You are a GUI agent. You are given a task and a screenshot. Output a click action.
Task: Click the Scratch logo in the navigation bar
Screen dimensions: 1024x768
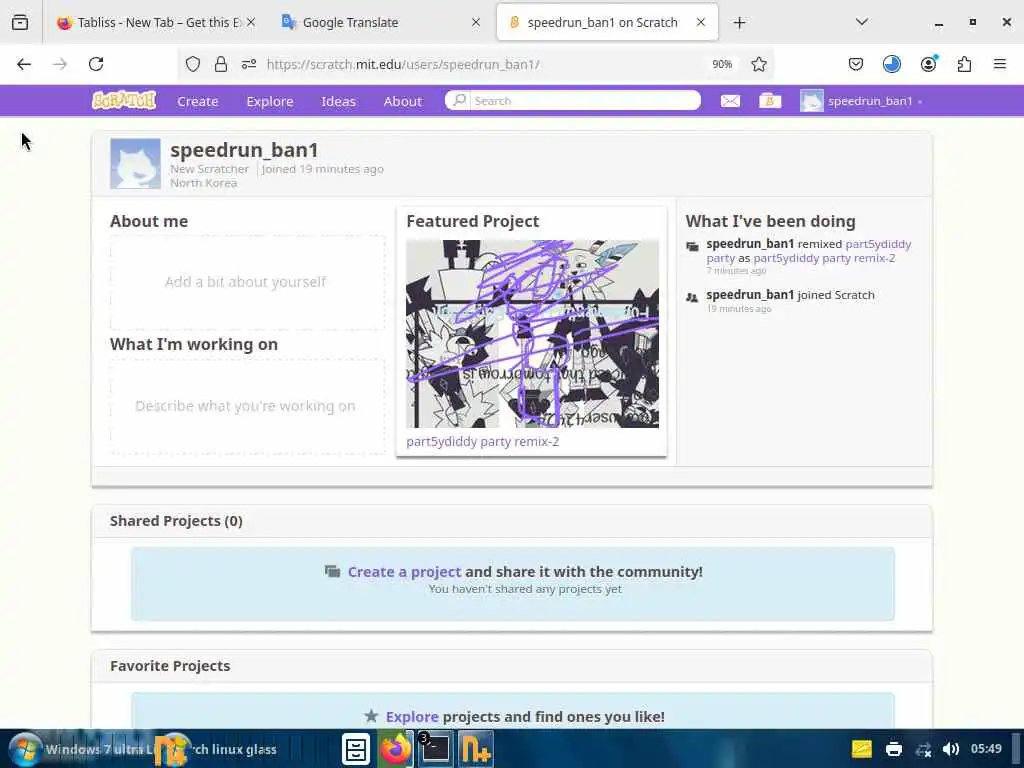coord(124,101)
